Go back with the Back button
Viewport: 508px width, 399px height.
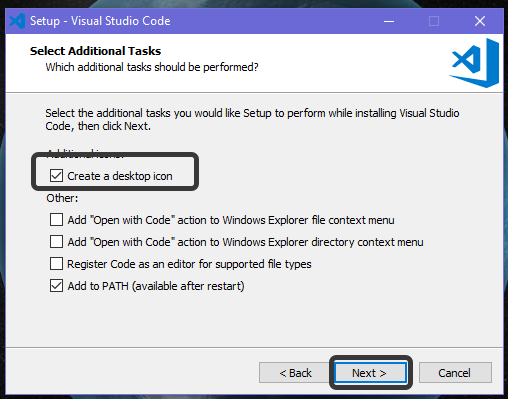pos(295,373)
